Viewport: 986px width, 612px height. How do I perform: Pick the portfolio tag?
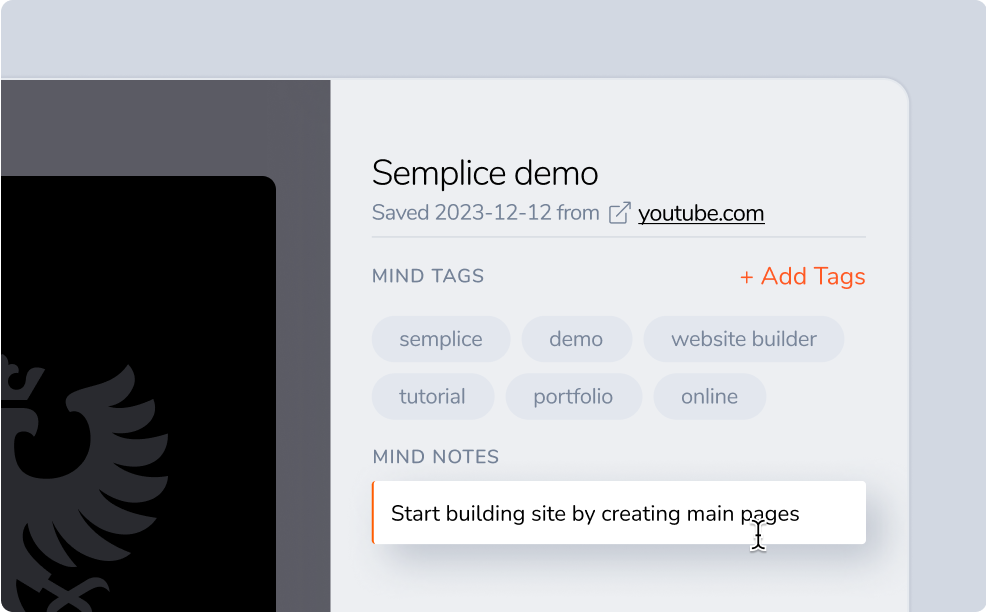[x=573, y=396]
